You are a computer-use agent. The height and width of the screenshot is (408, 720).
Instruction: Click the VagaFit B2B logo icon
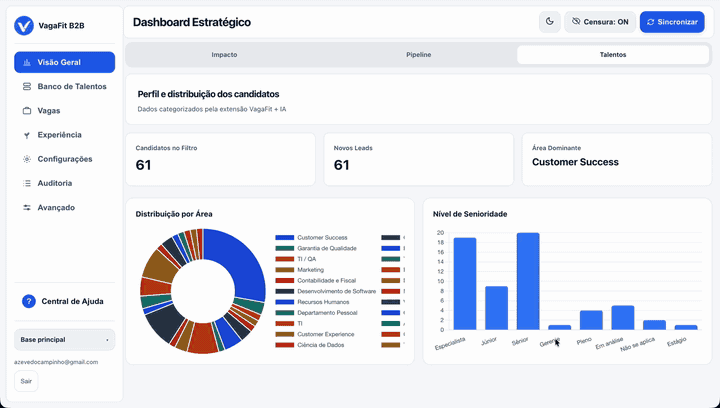(x=24, y=26)
